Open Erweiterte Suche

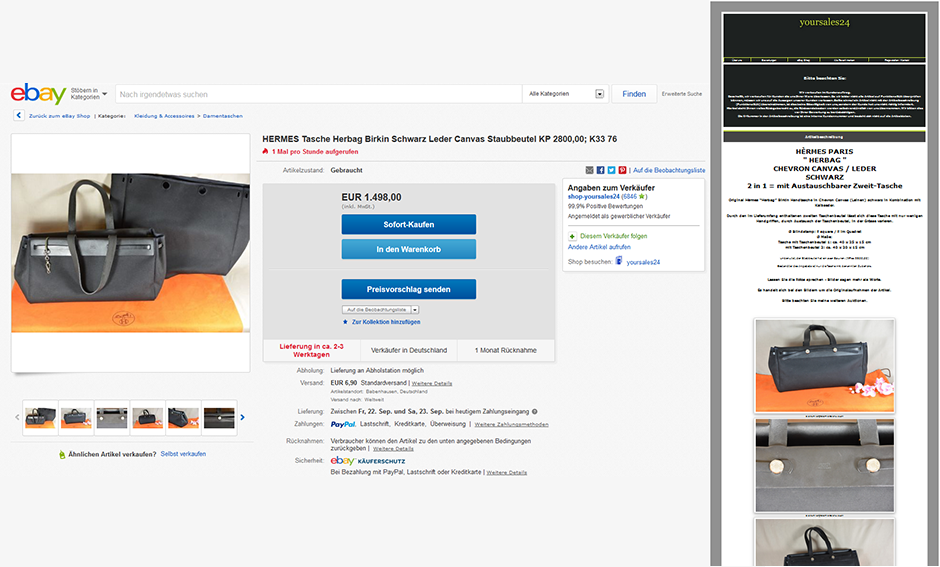tap(682, 94)
